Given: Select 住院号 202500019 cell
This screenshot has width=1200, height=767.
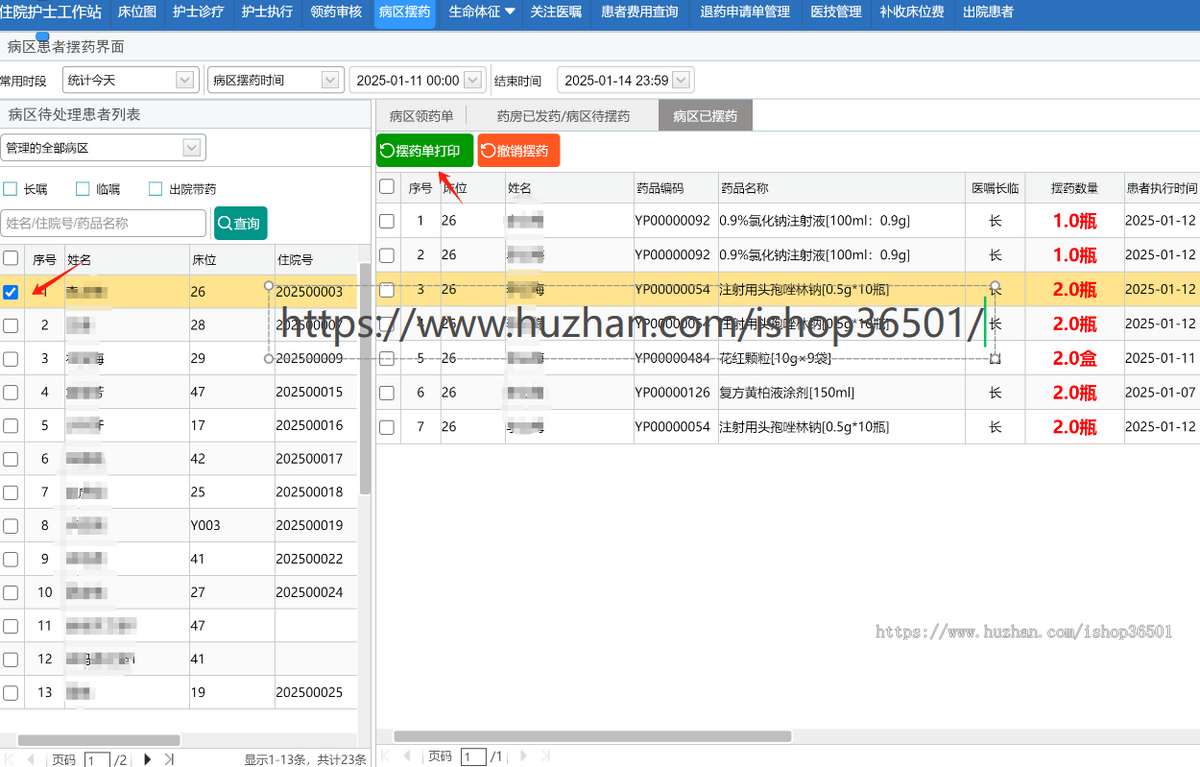Looking at the screenshot, I should click(x=314, y=525).
